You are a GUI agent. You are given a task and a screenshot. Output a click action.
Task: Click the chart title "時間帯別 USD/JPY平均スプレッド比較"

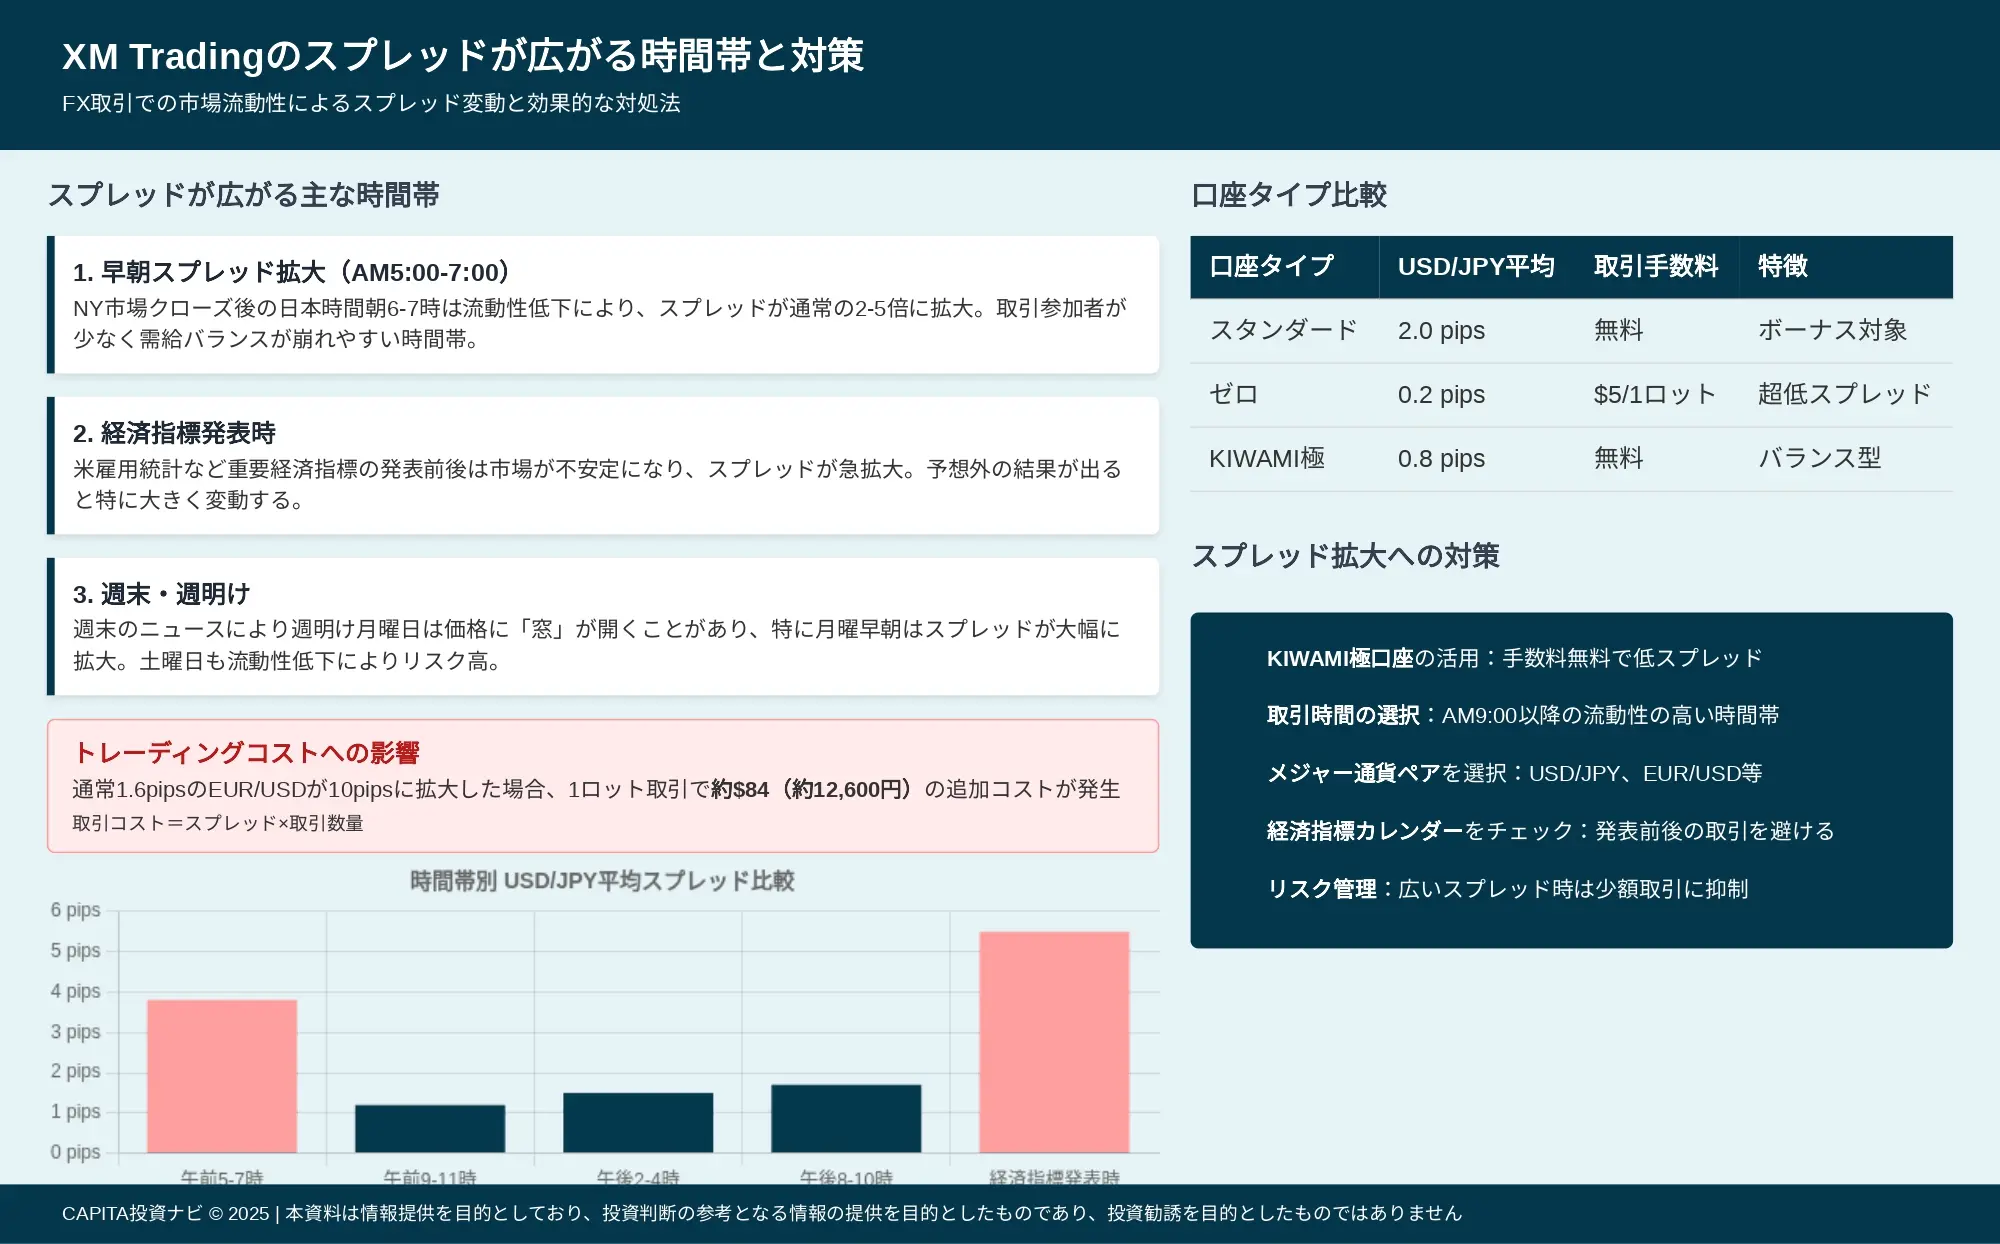[x=602, y=881]
